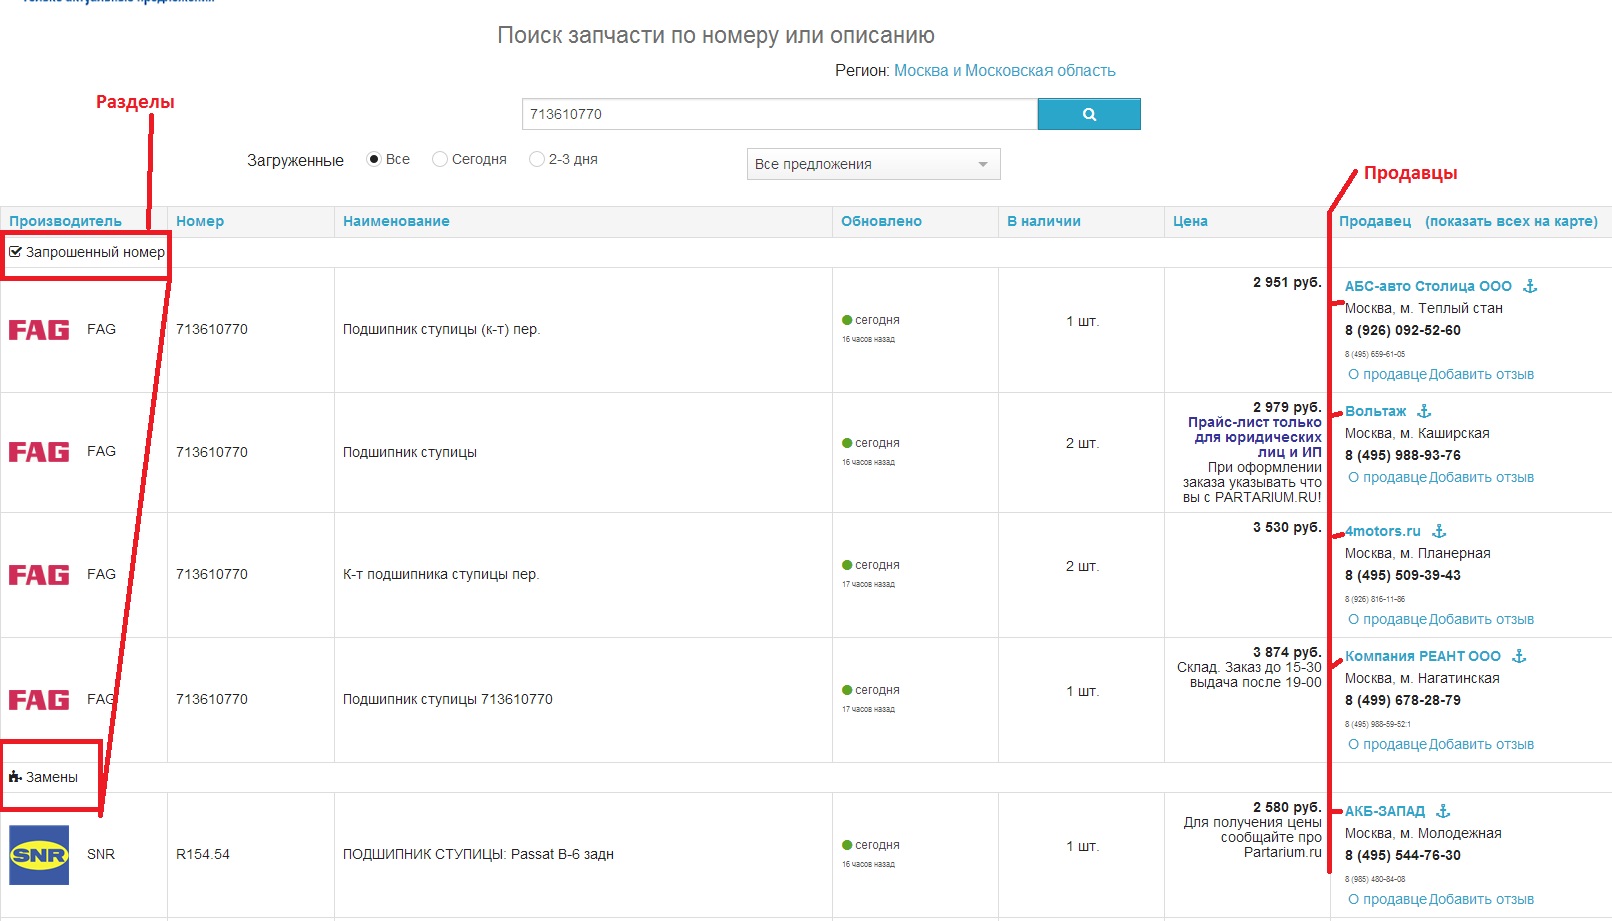
Task: Click Добавить отзыв for АКБ-ЗАПАД
Action: (x=1481, y=899)
